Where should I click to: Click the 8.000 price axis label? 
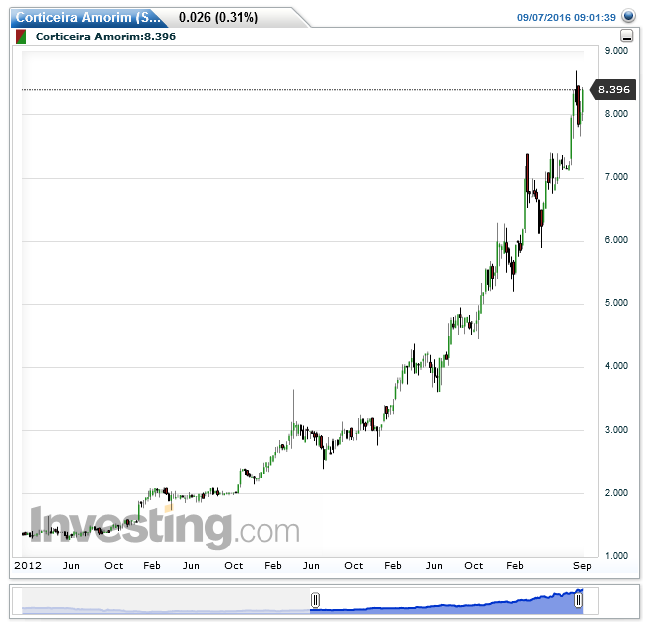[616, 114]
